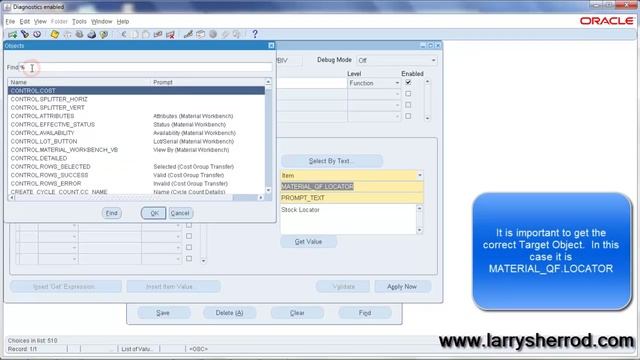Open the View menu
This screenshot has width=640, height=360.
tap(40, 22)
